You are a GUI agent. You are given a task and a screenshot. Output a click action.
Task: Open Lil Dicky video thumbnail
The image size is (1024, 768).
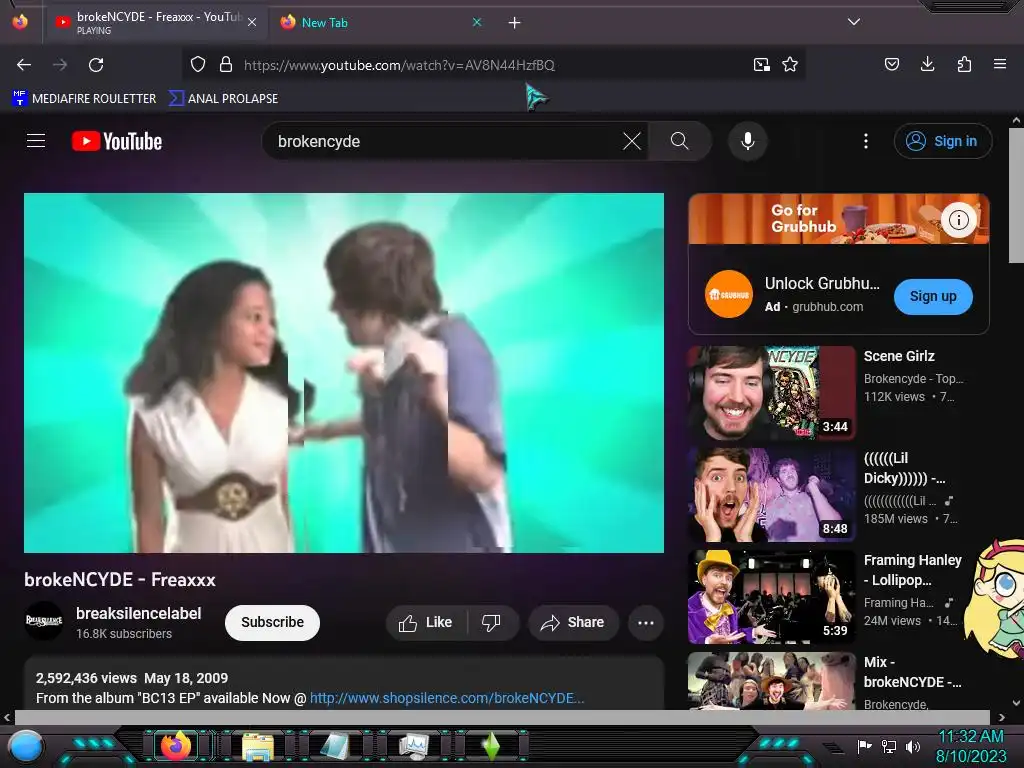[x=771, y=495]
